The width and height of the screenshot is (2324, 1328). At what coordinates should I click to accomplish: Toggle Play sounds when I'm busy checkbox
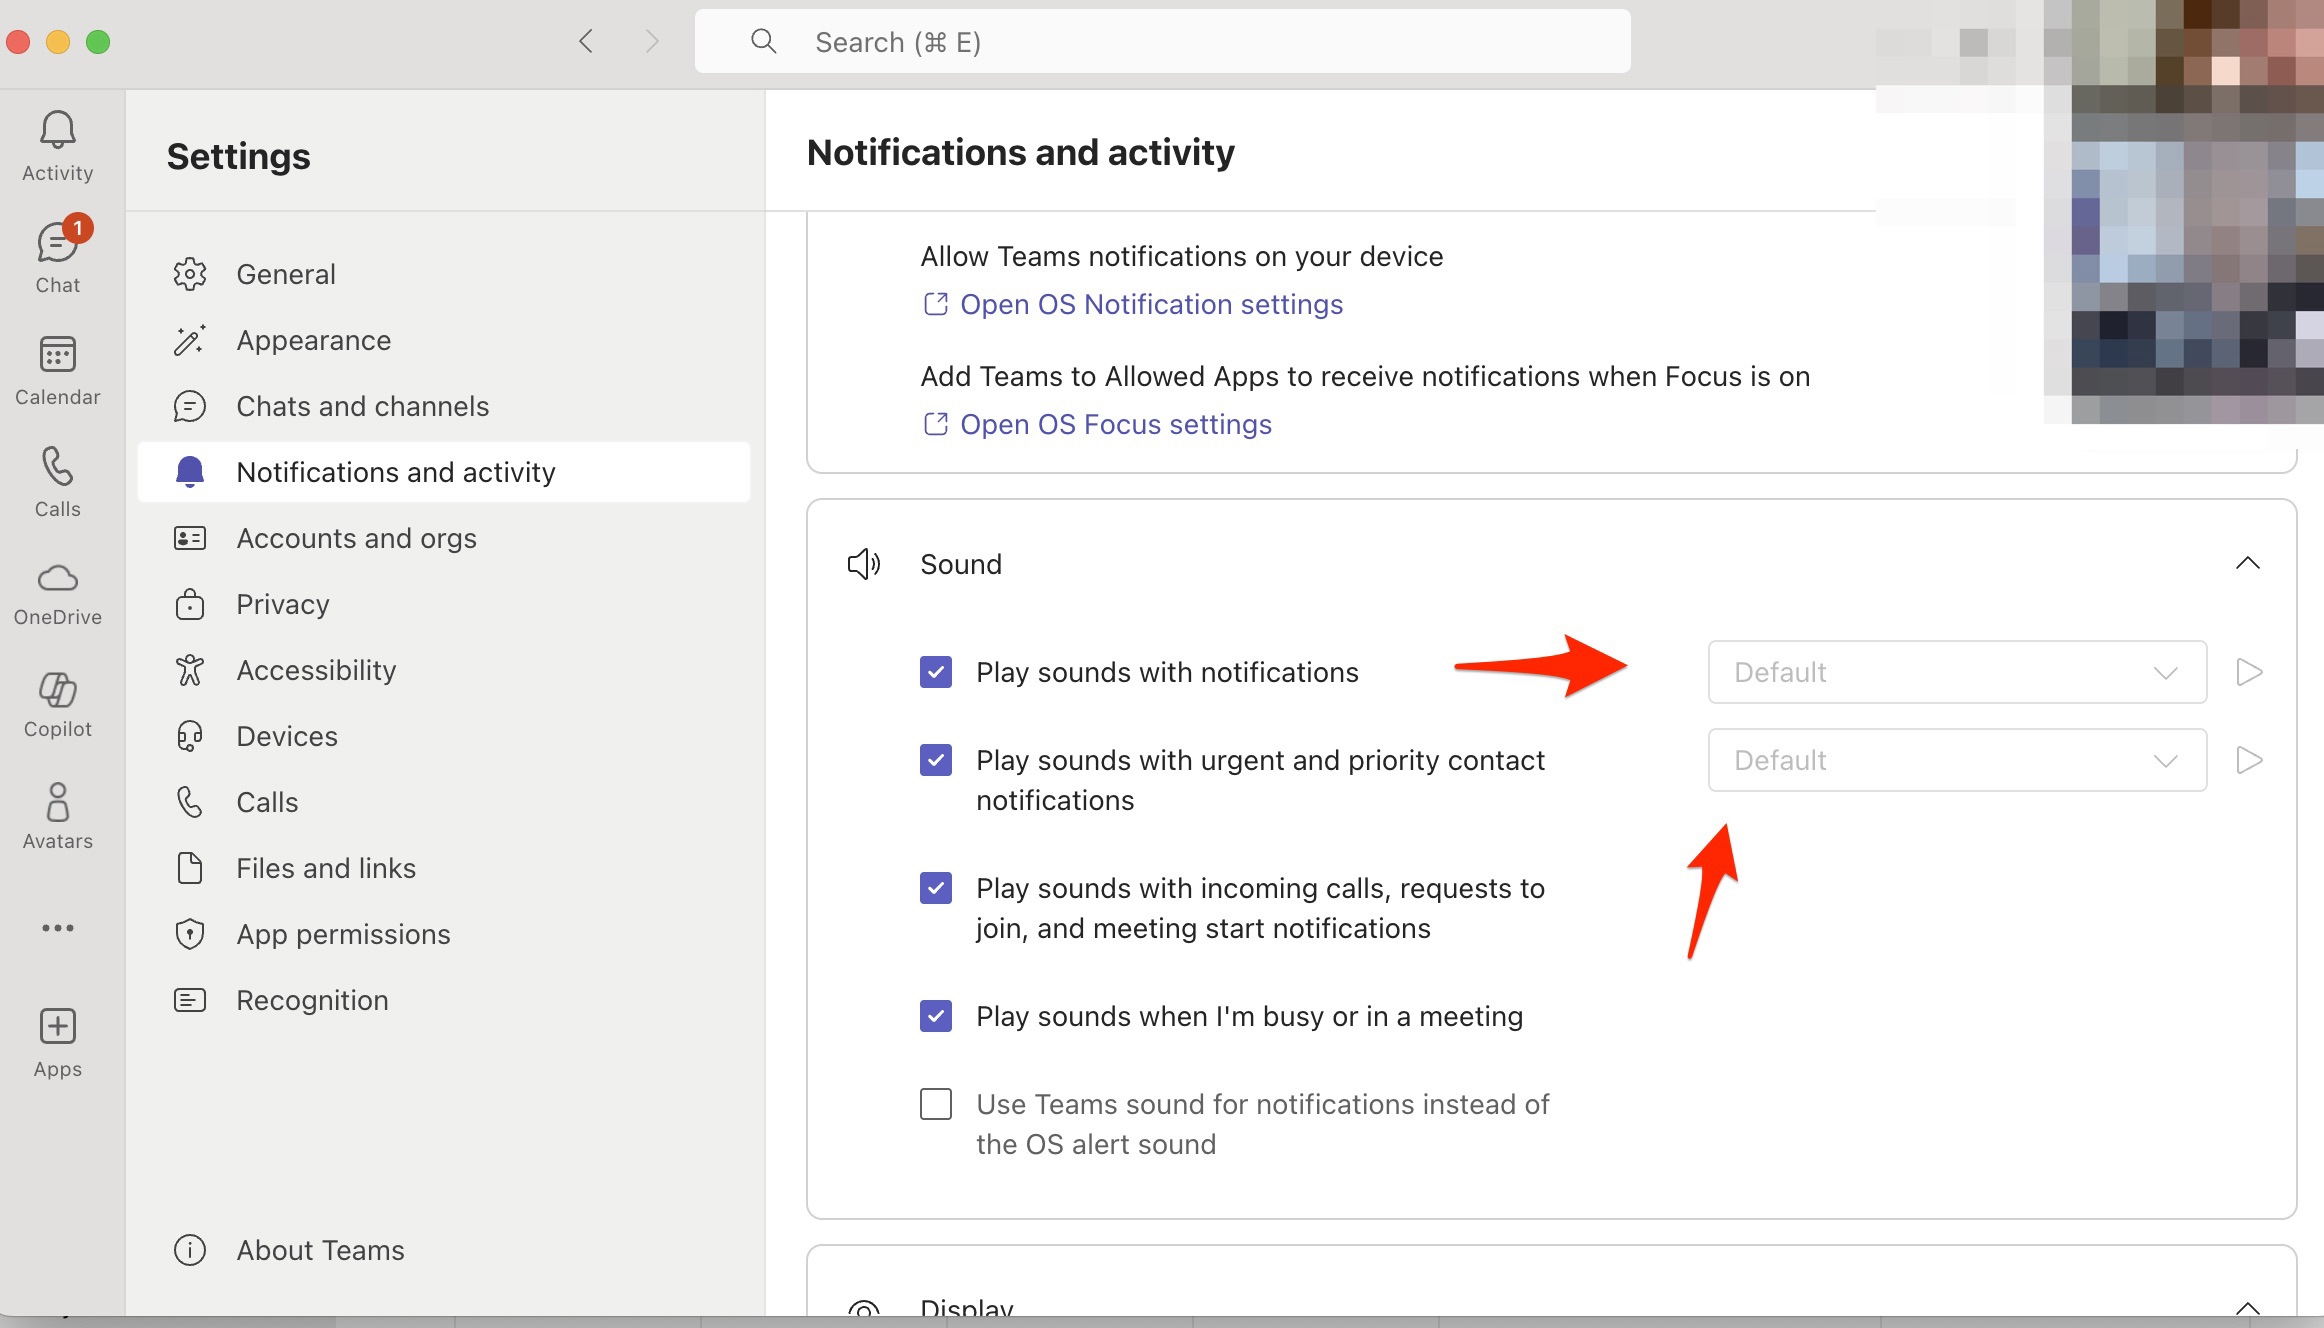[936, 1016]
